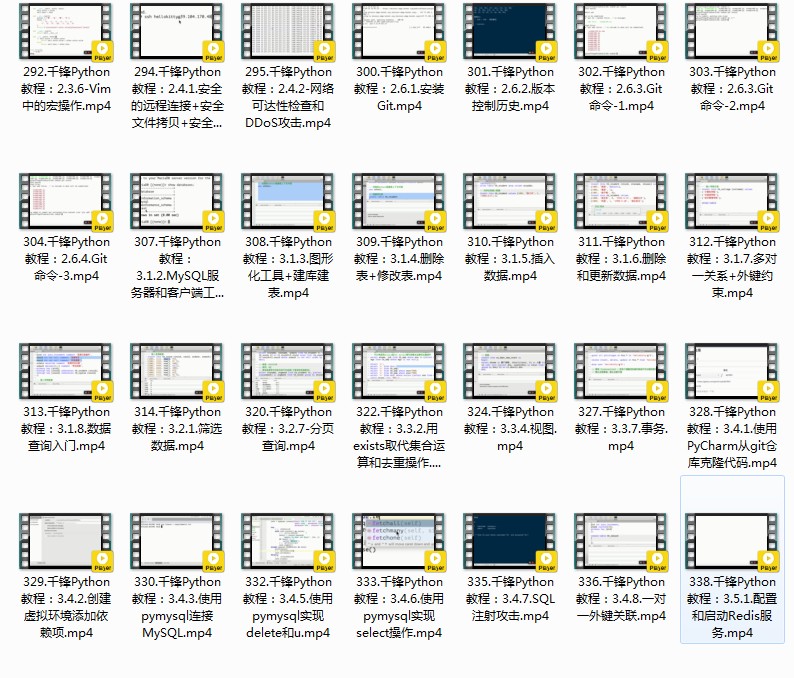The image size is (794, 678).
Task: Click filename text 332 3.4.5.使用pymysql实现delete和u.mp4
Action: point(288,608)
